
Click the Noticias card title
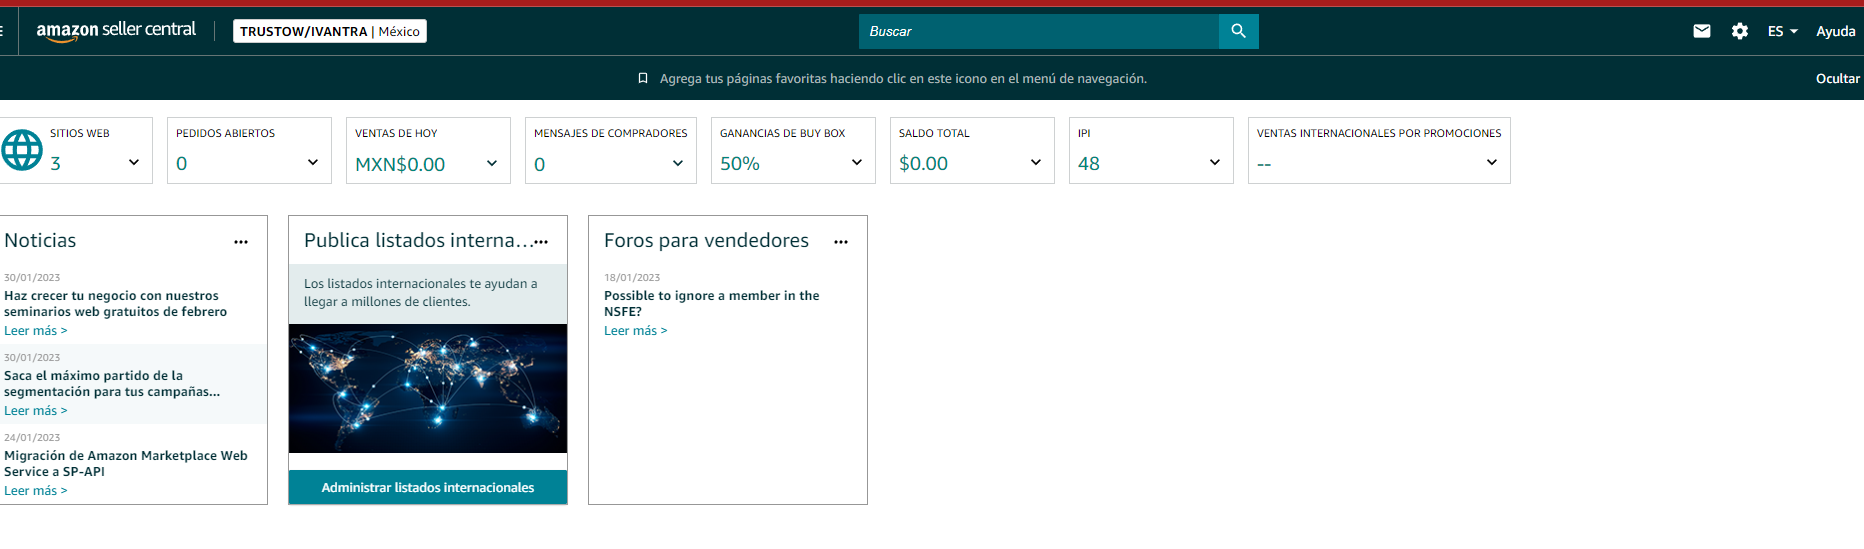coord(40,240)
